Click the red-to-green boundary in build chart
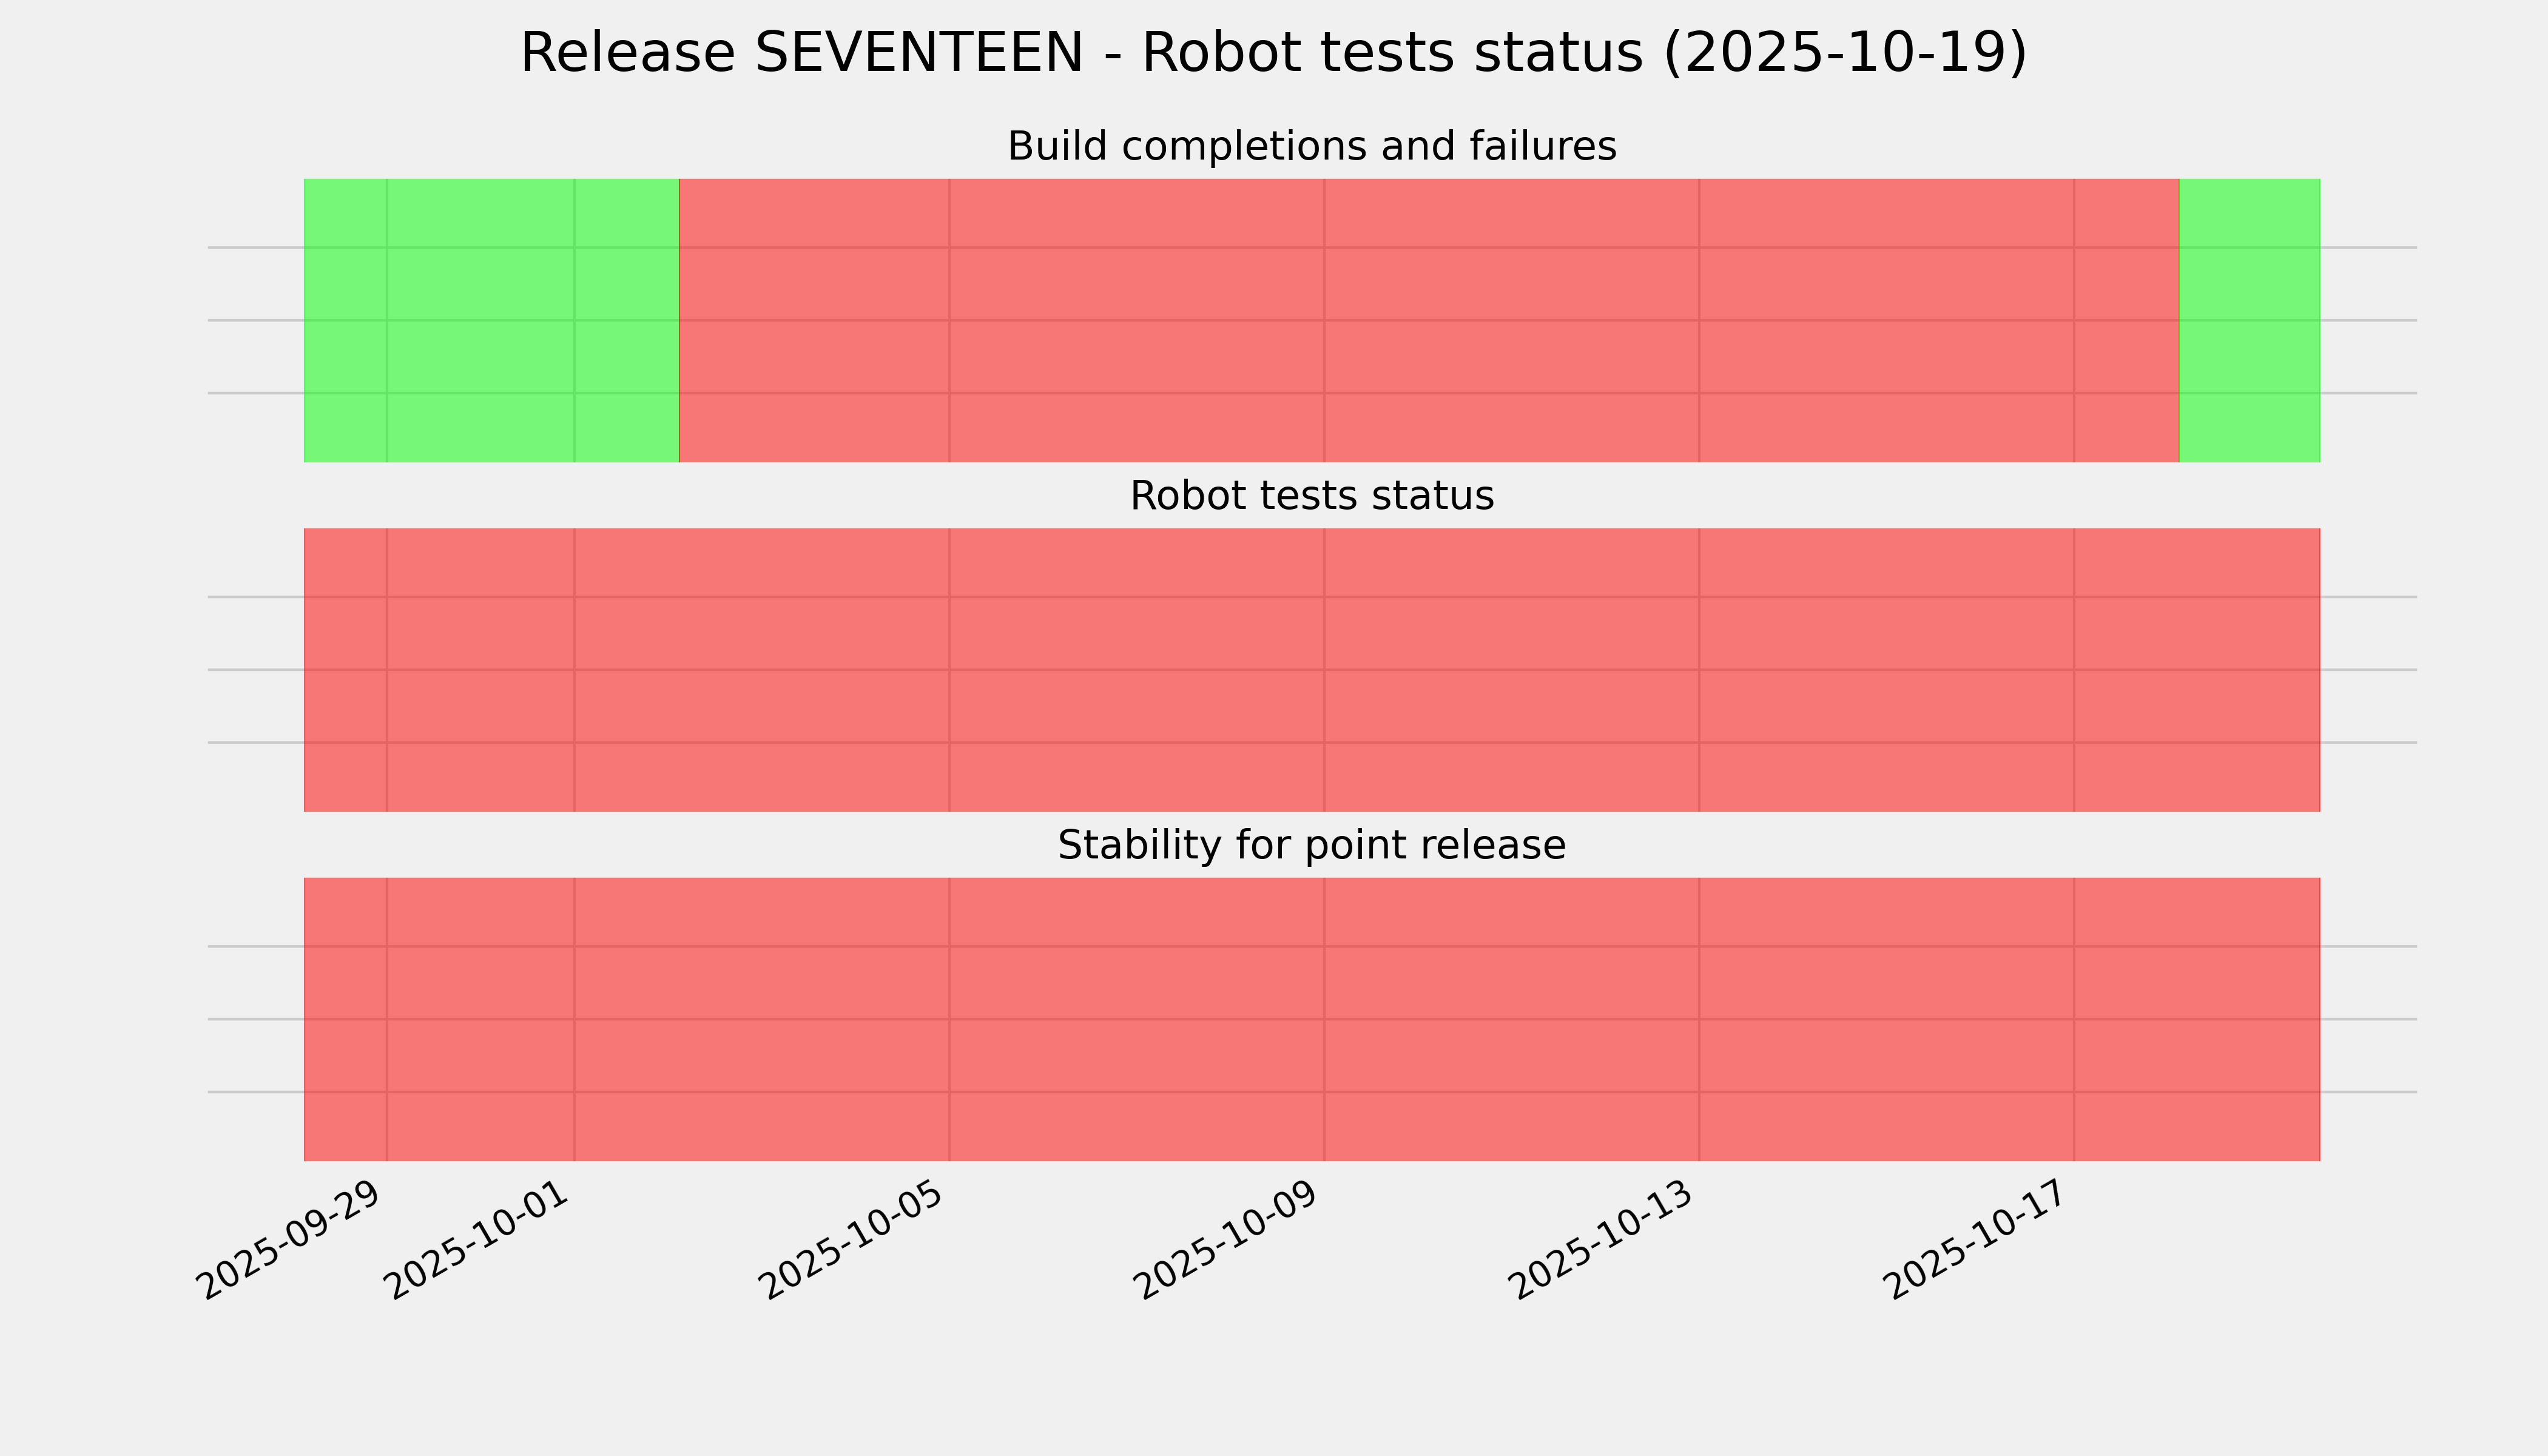Image resolution: width=2548 pixels, height=1456 pixels. [x=2179, y=320]
